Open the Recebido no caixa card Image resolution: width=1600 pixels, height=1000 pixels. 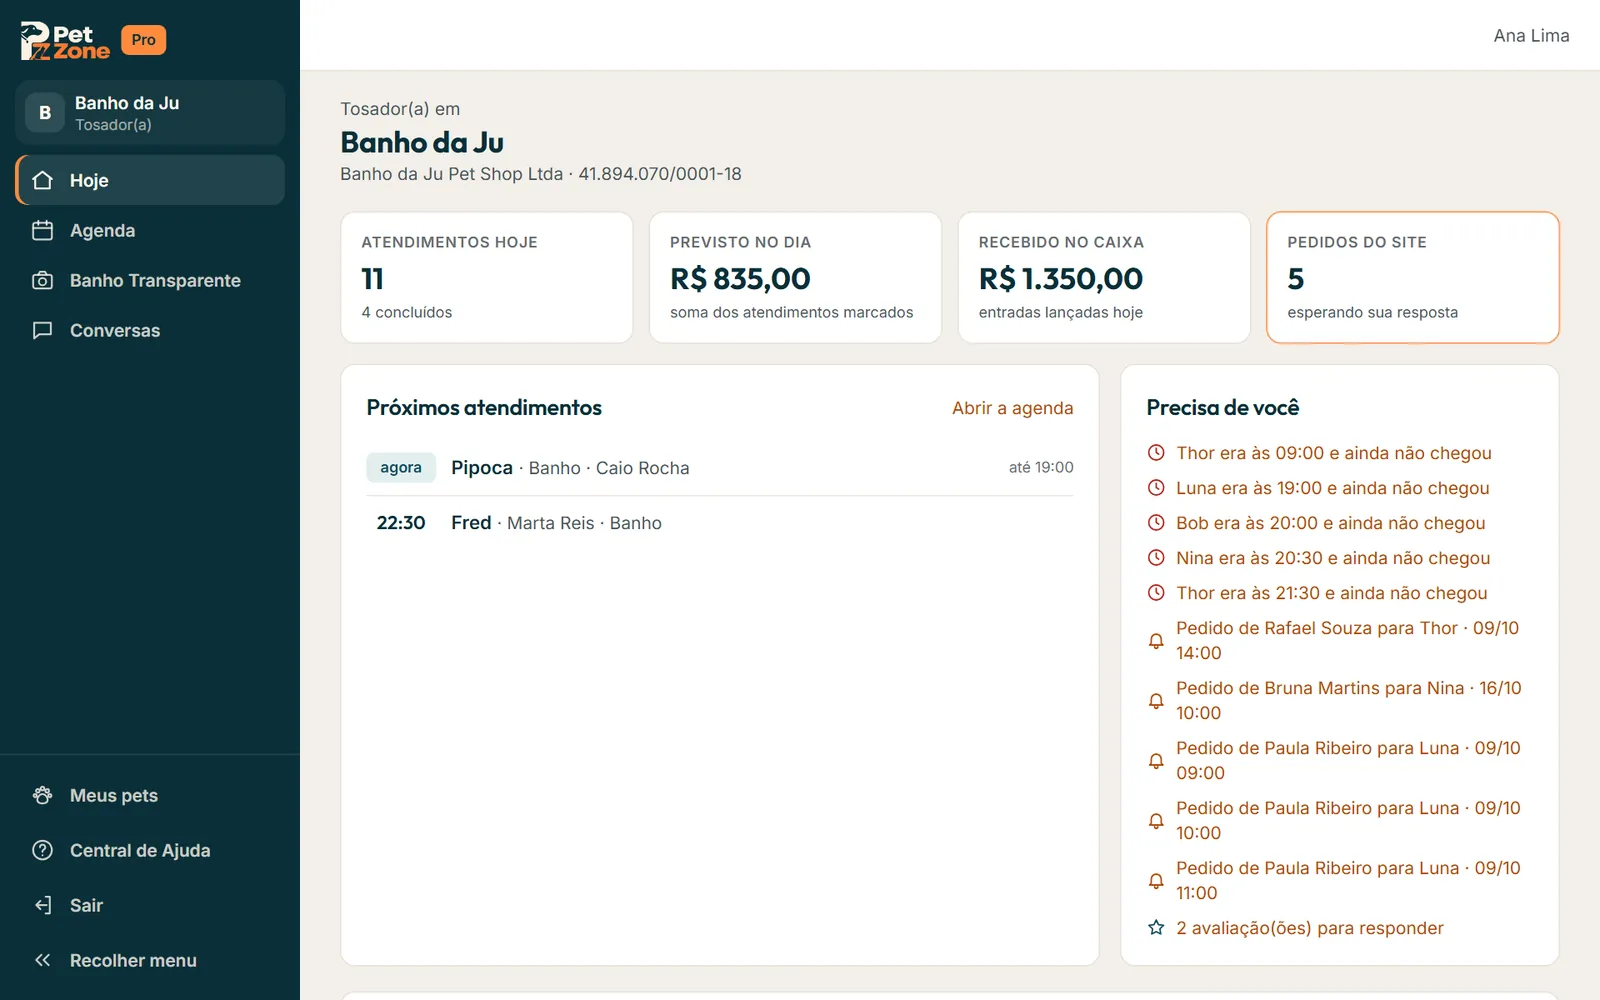[x=1104, y=277]
